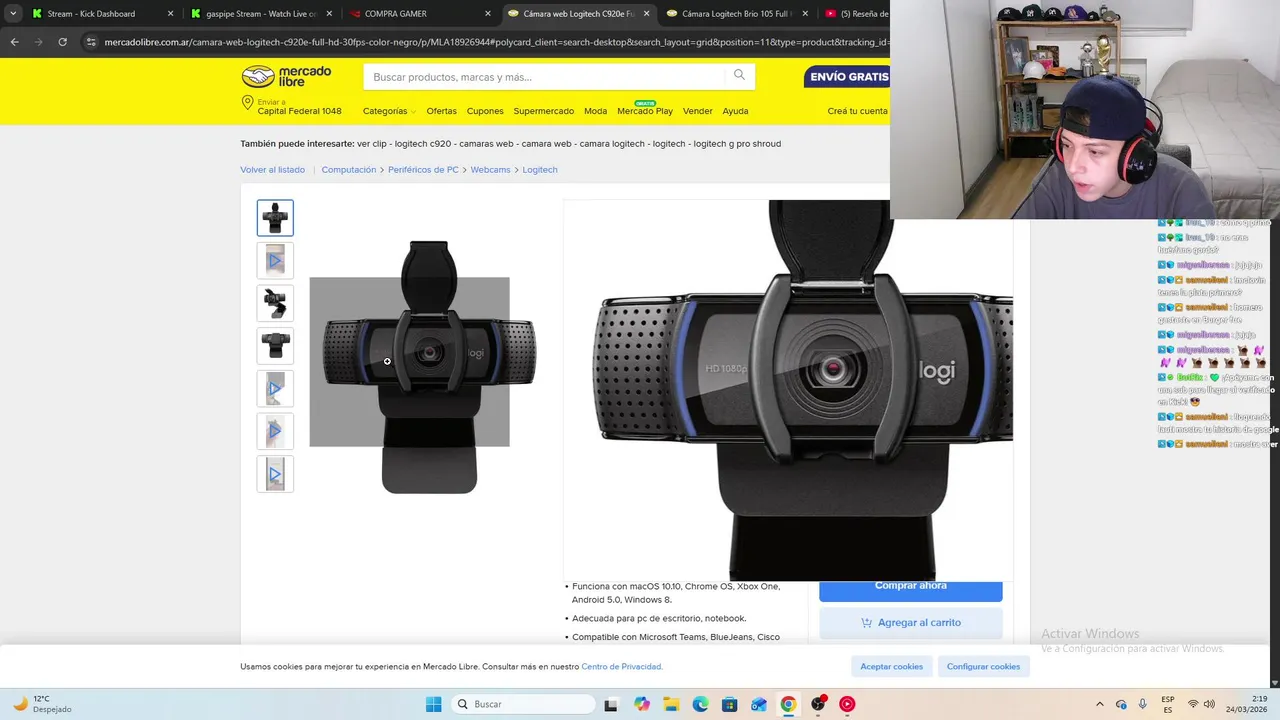Go back with the browser back arrow

(x=14, y=42)
